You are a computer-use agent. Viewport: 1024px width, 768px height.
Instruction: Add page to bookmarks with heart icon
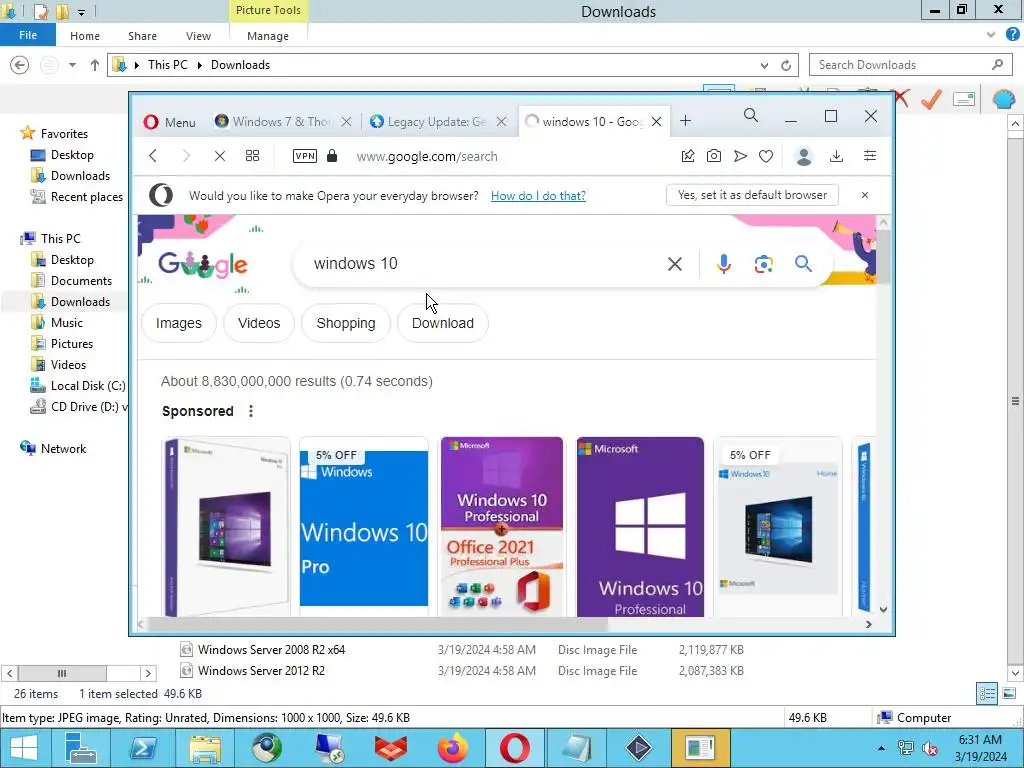[766, 156]
